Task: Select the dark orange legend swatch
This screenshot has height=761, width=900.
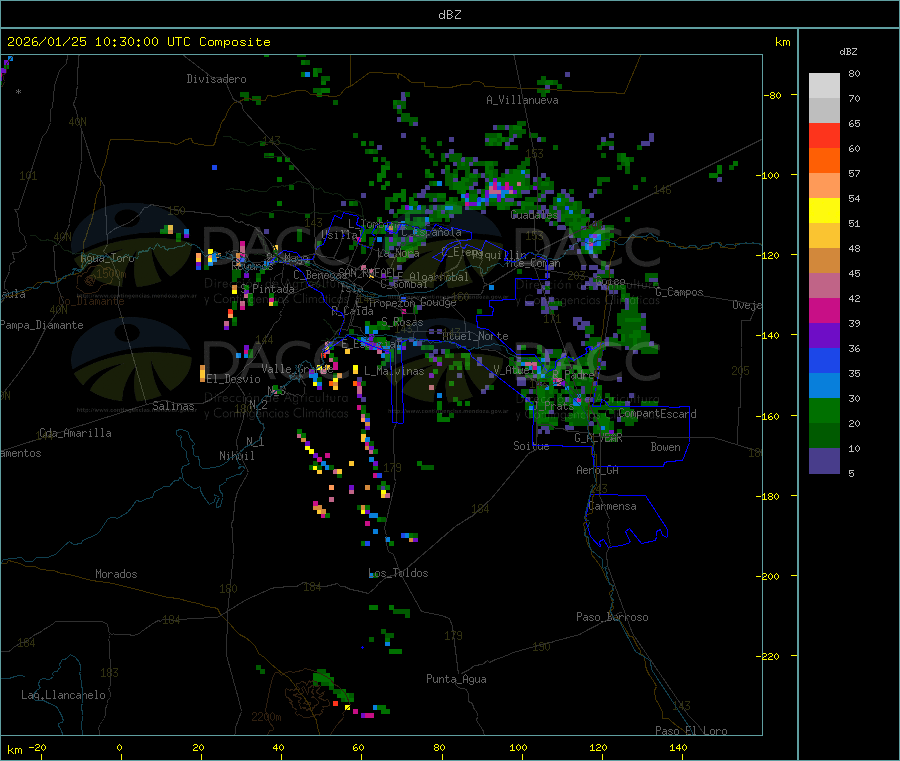Action: (824, 161)
